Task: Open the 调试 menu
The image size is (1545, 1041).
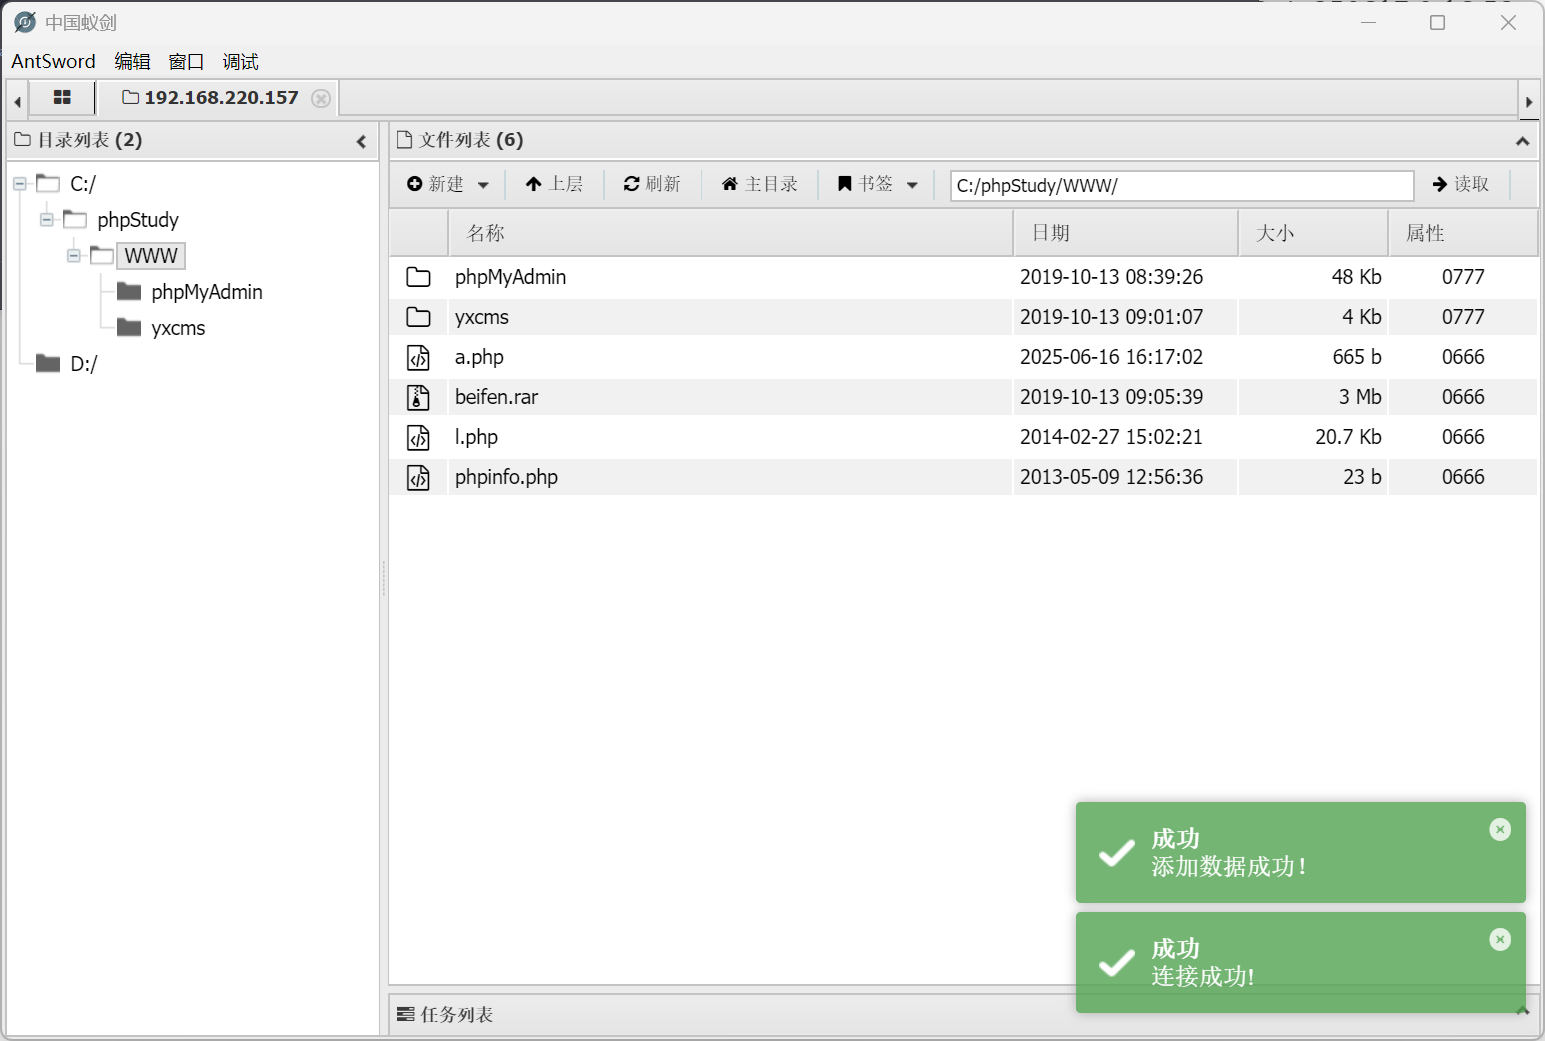Action: coord(240,61)
